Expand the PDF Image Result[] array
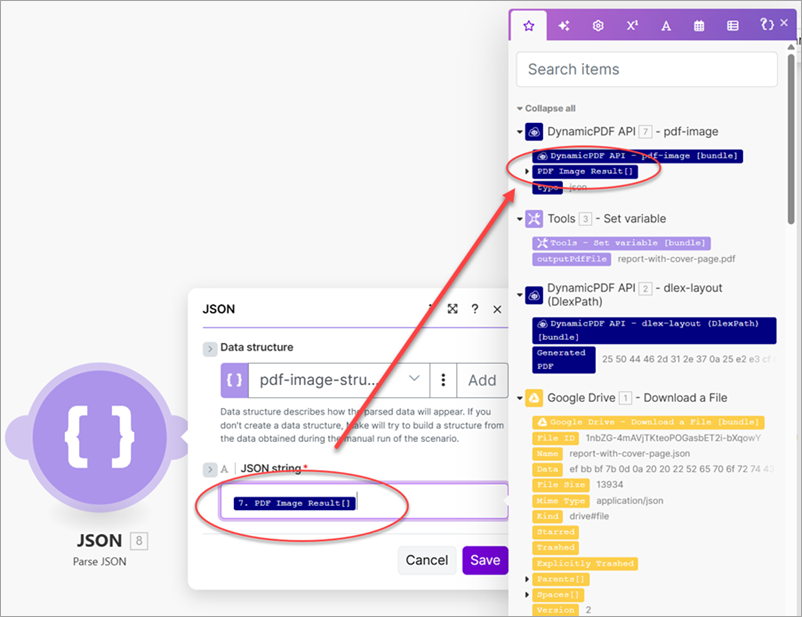This screenshot has width=802, height=617. [528, 172]
